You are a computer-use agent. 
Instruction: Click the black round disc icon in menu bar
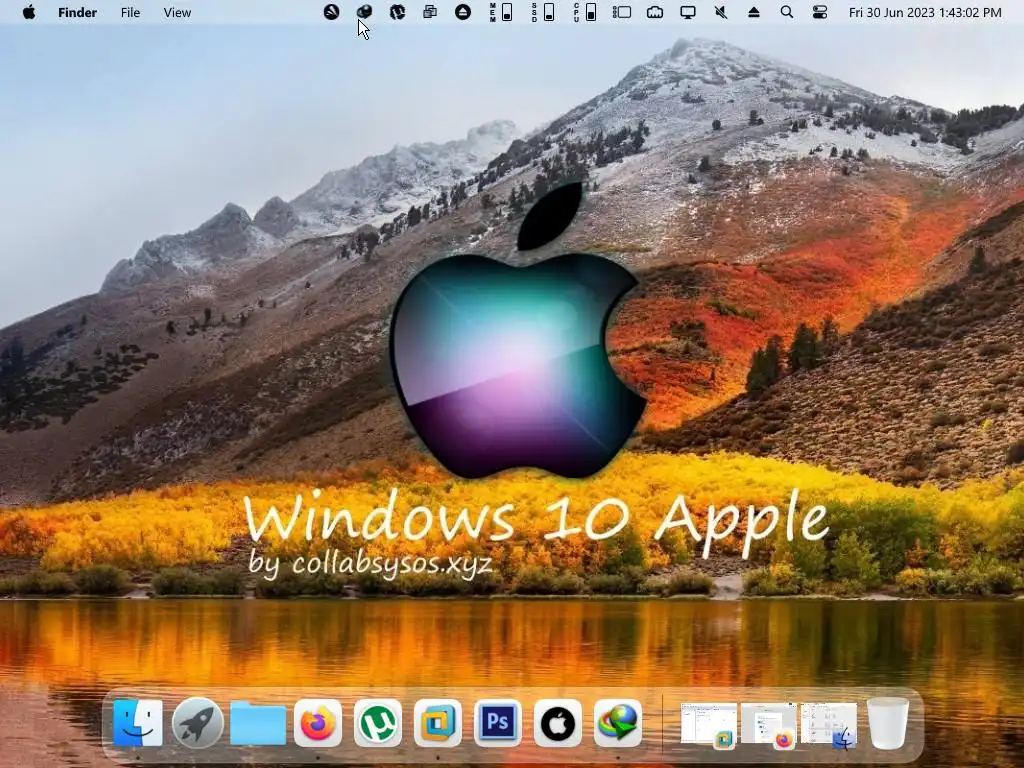tap(331, 12)
